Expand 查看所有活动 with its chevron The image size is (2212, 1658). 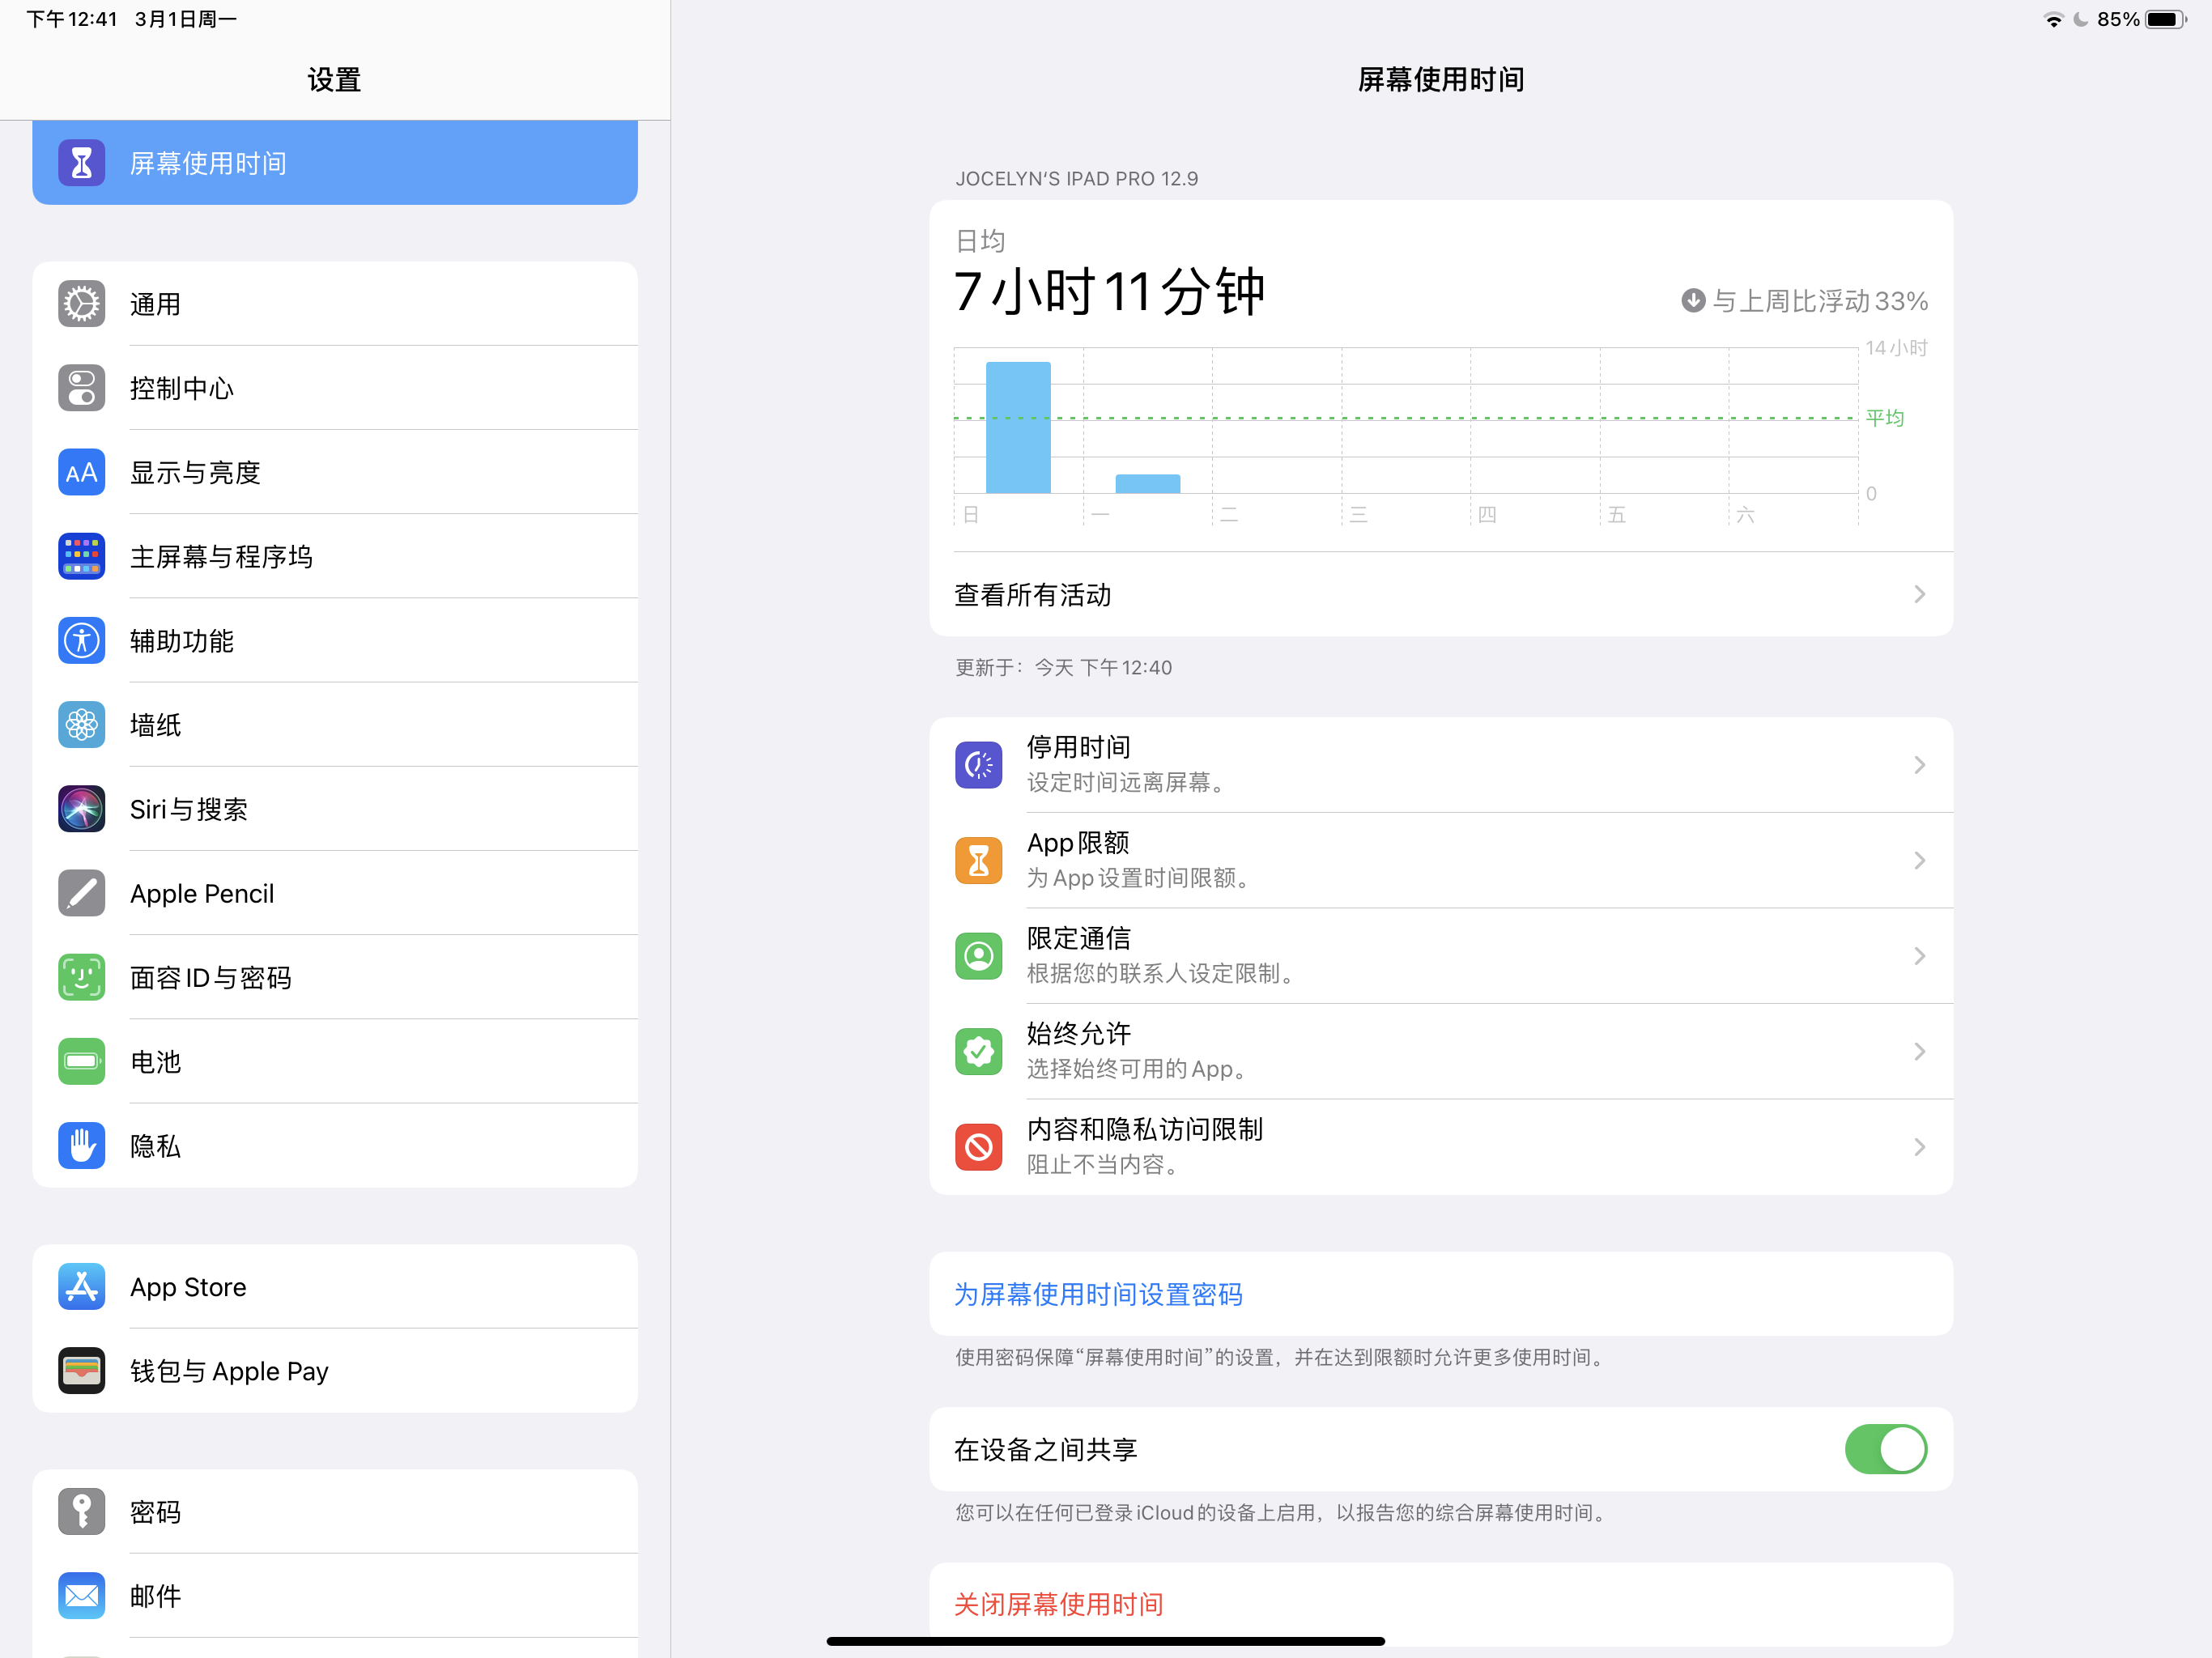click(1918, 595)
